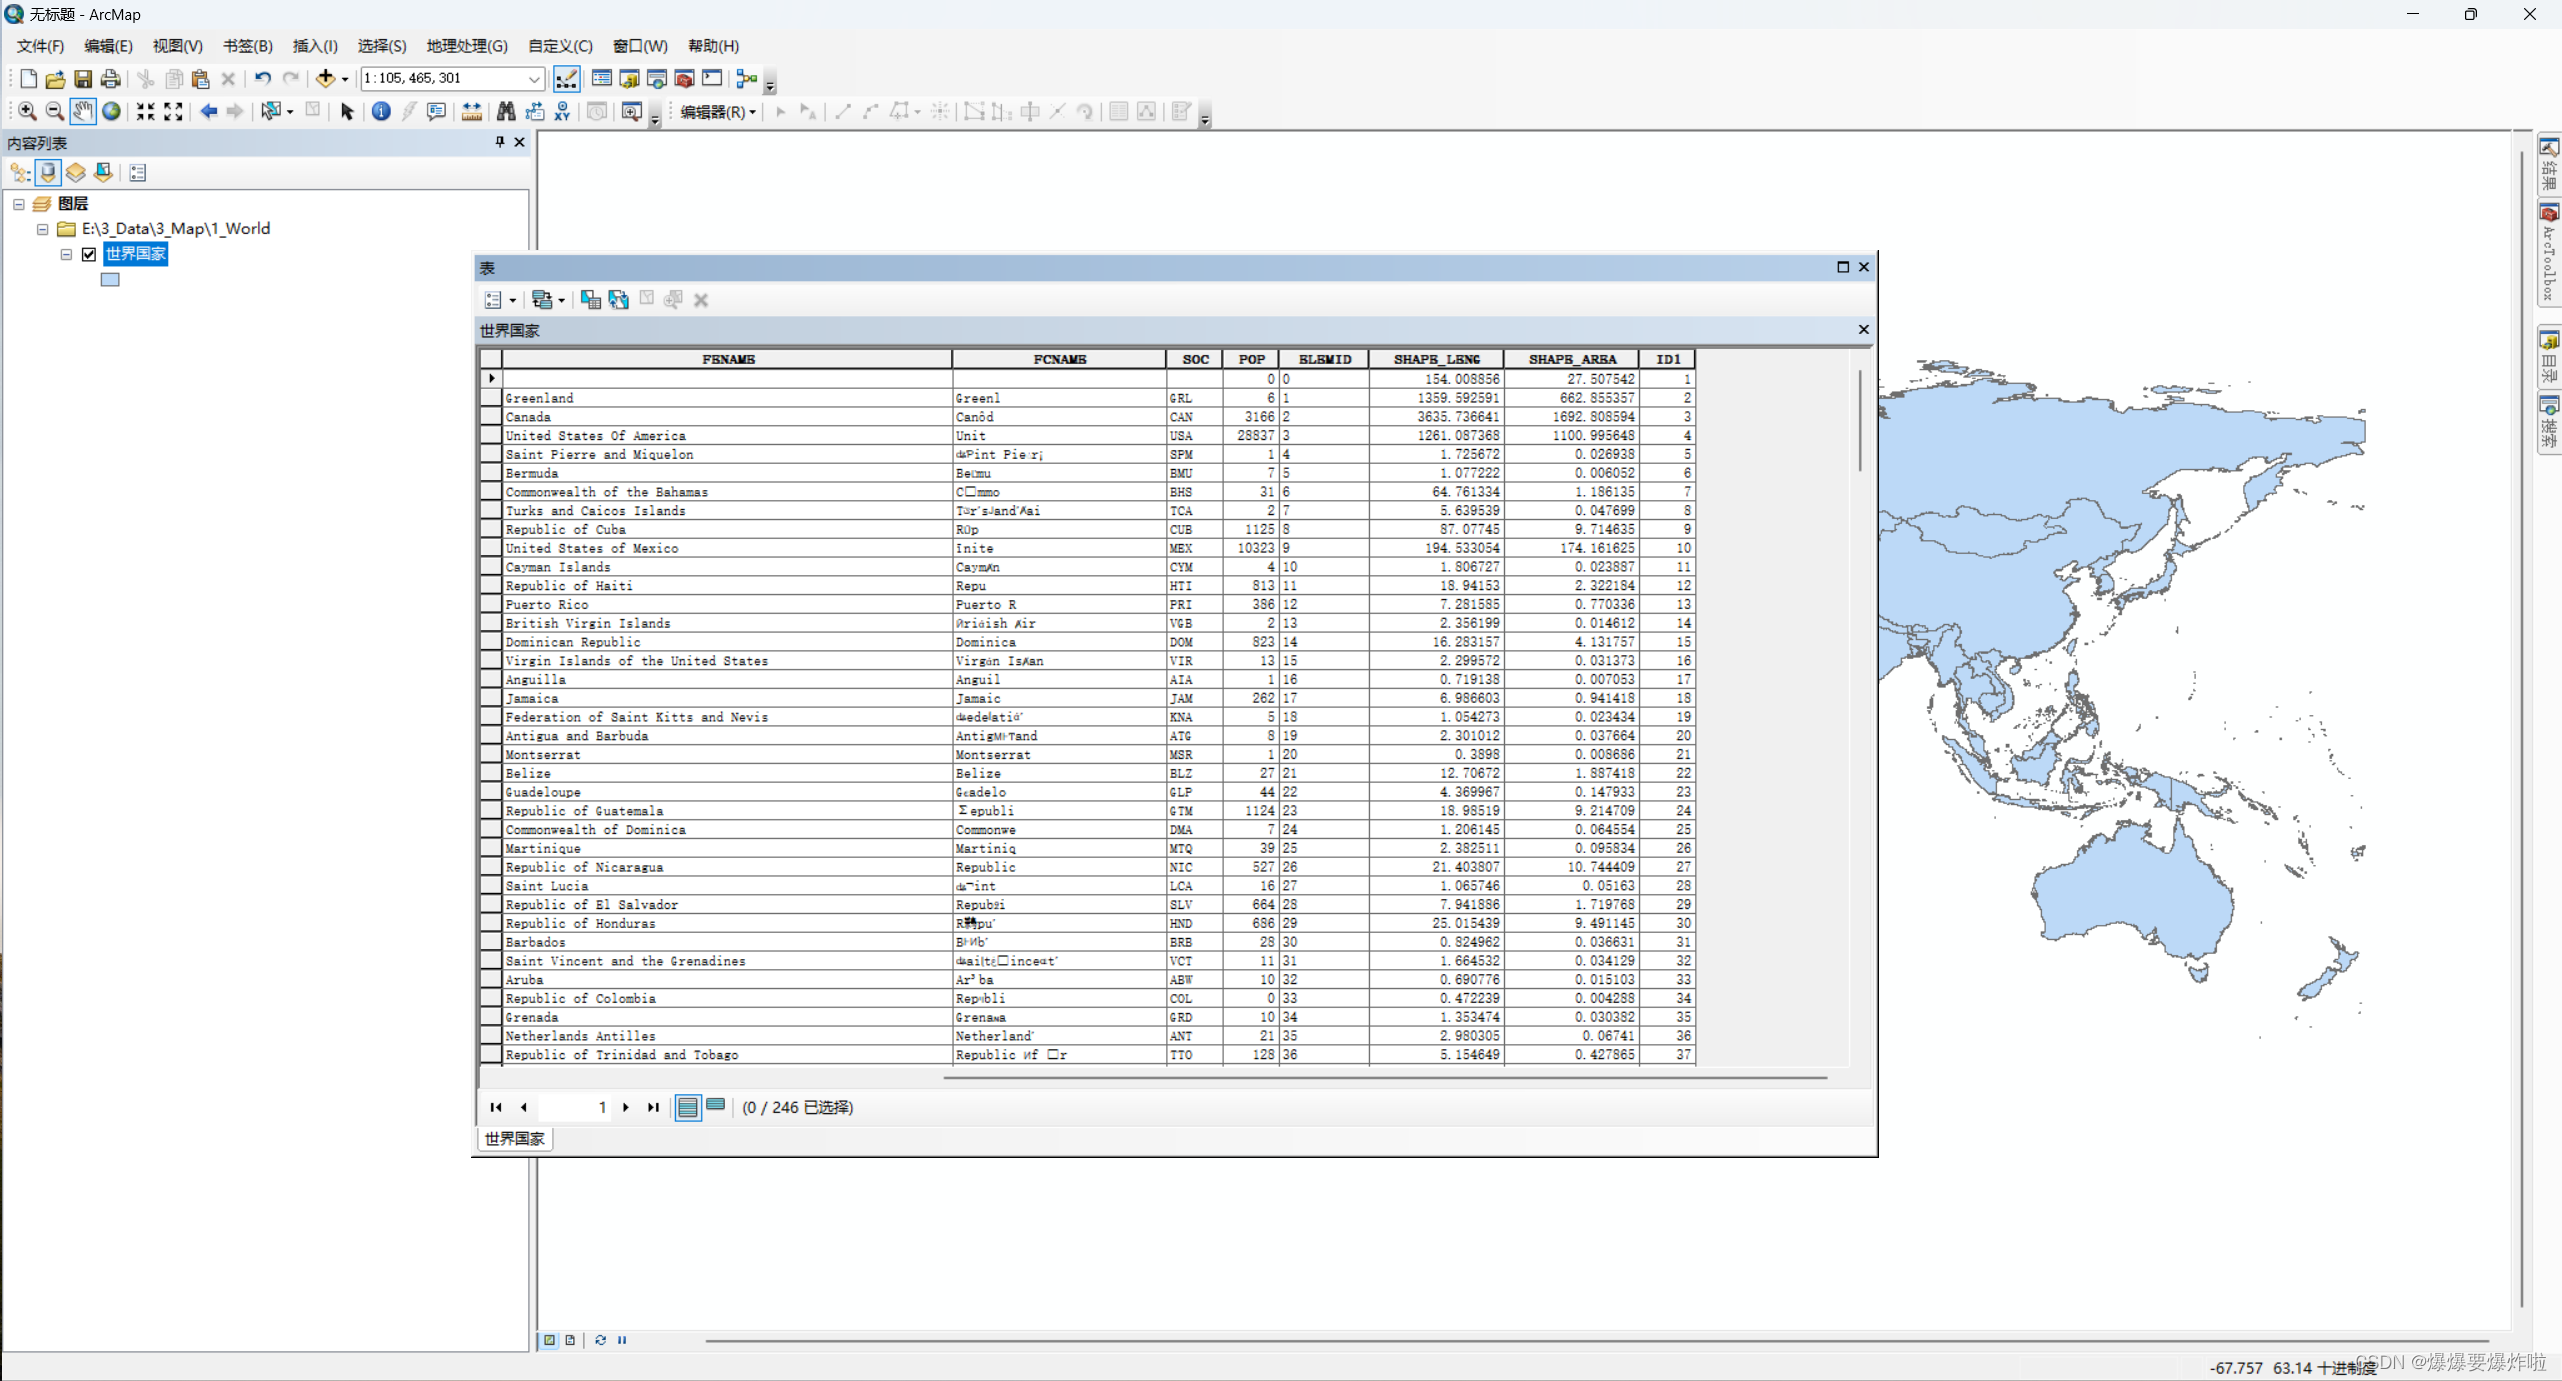Click the Measure ruler tool
Viewport: 2562px width, 1381px height.
pos(471,111)
